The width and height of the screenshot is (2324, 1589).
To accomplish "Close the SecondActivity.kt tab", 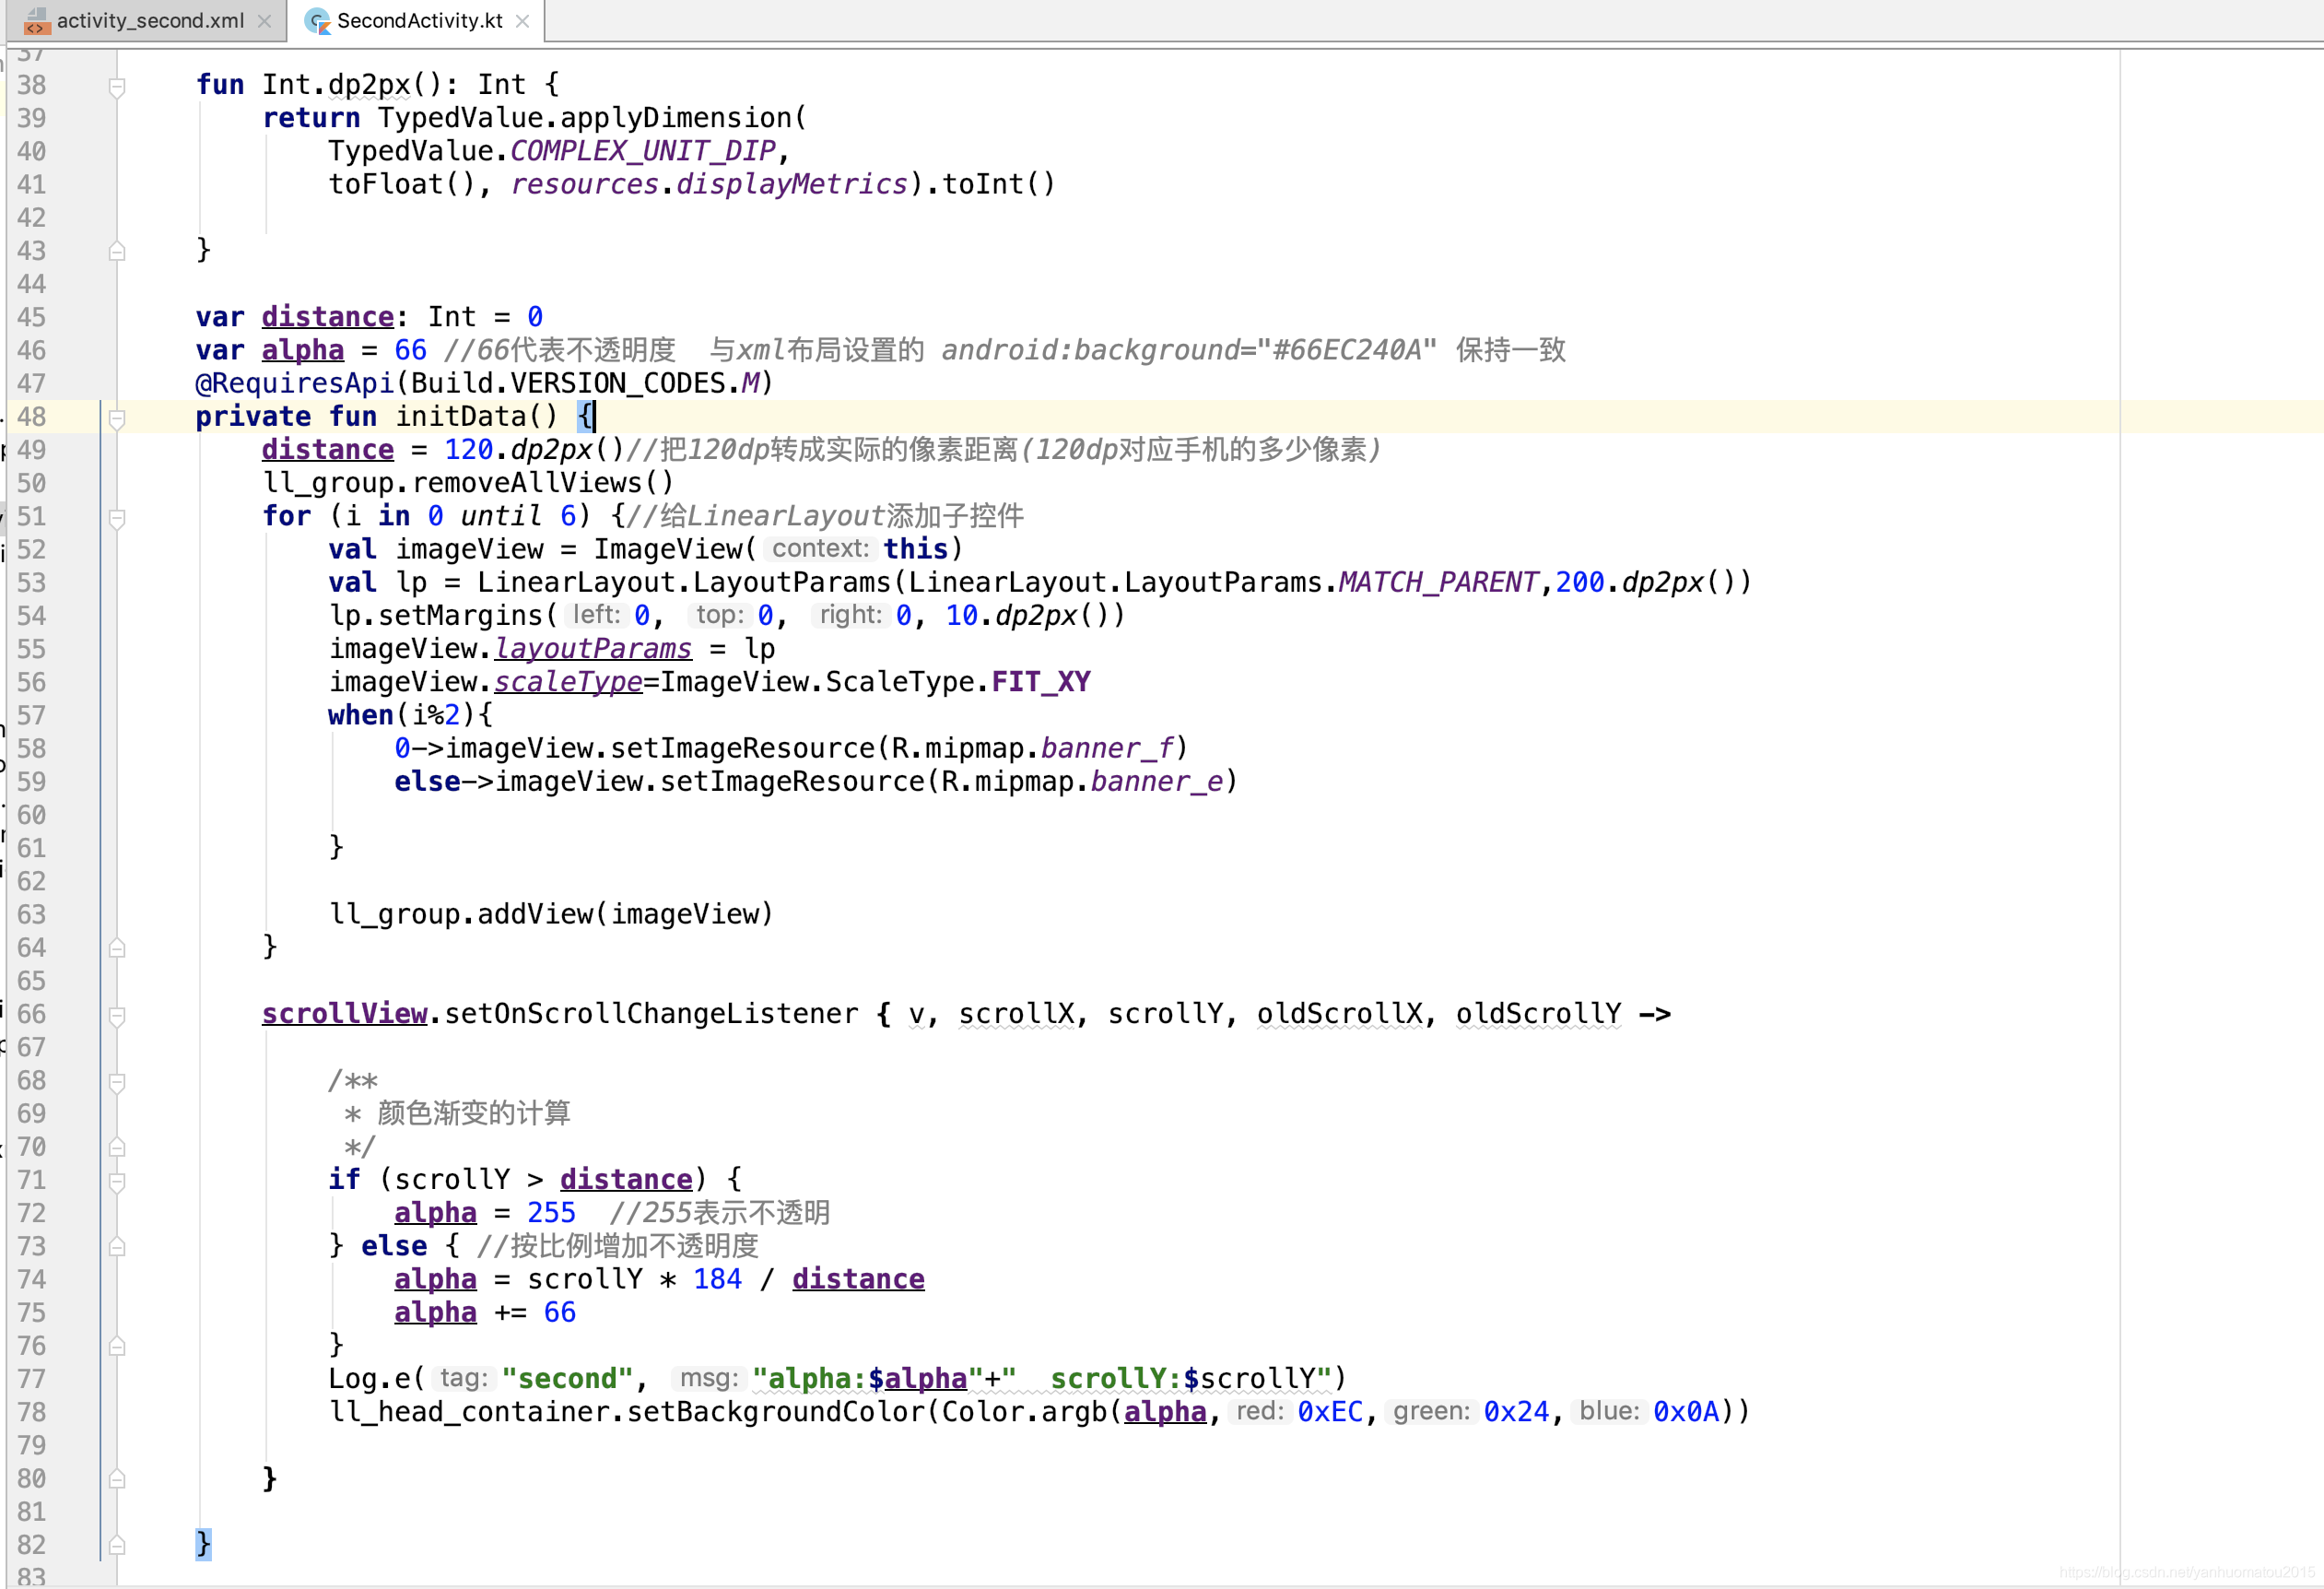I will (522, 21).
